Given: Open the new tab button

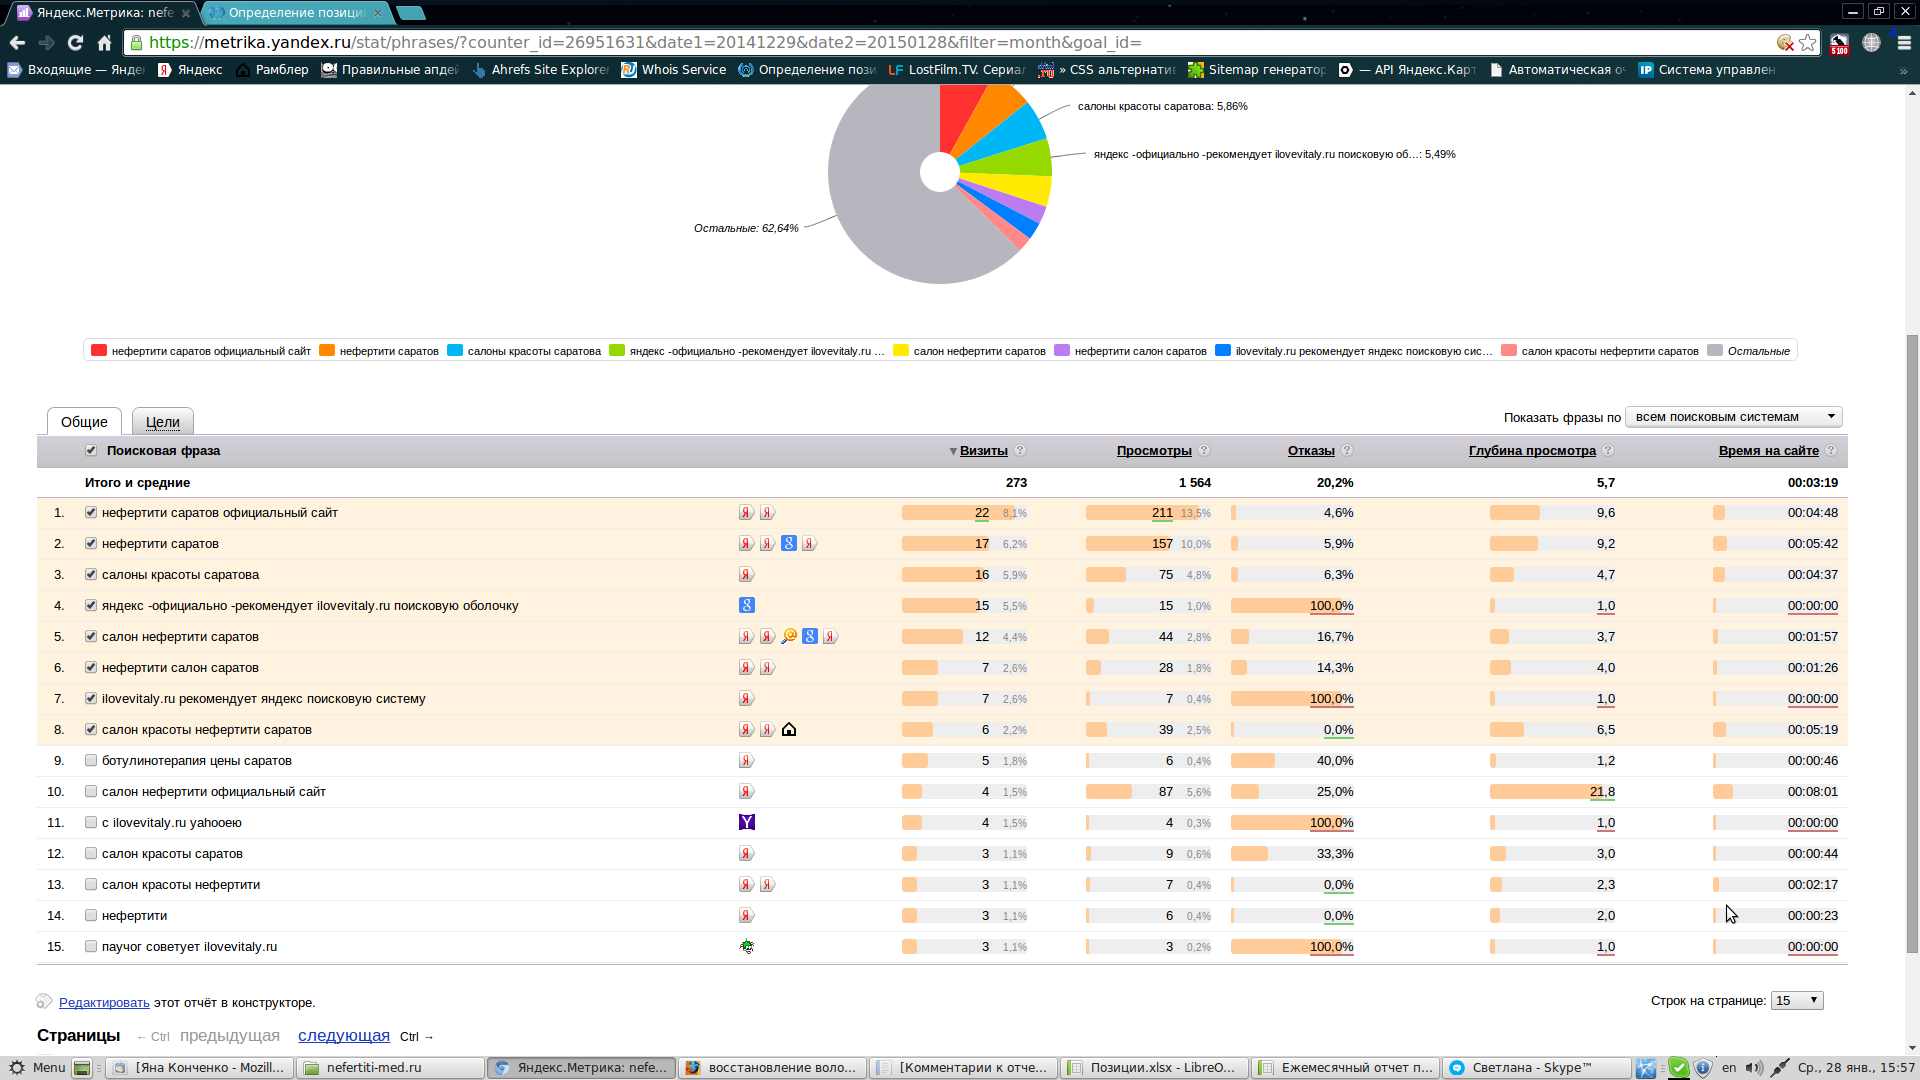Looking at the screenshot, I should click(x=411, y=13).
